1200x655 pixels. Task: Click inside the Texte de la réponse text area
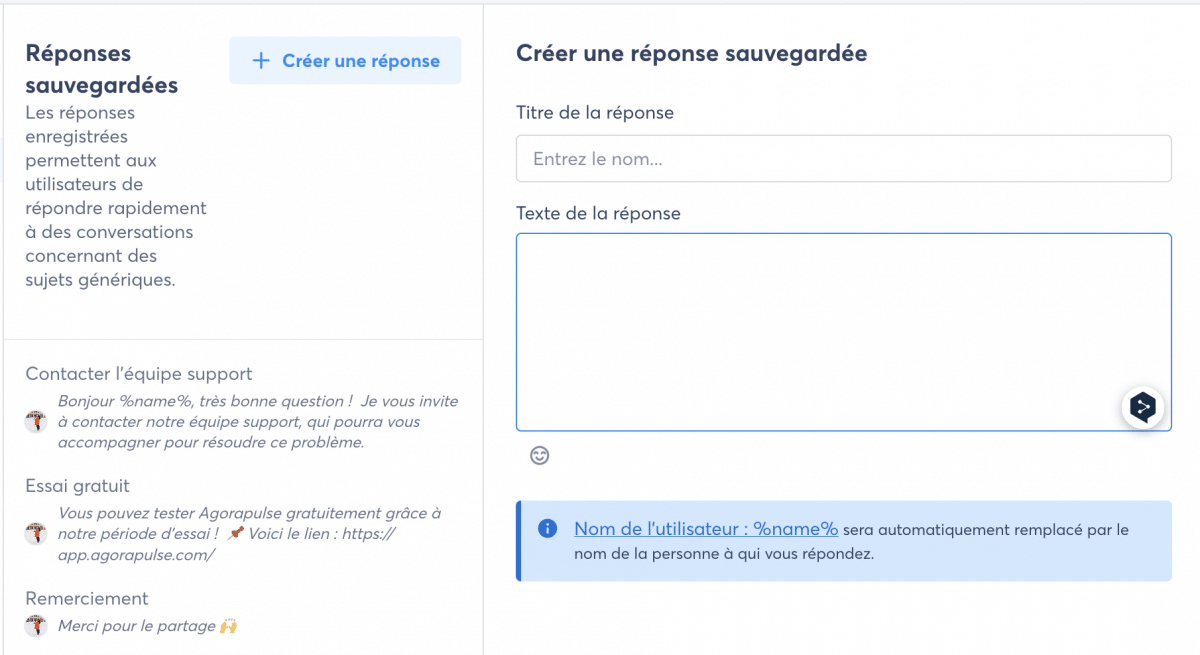843,330
